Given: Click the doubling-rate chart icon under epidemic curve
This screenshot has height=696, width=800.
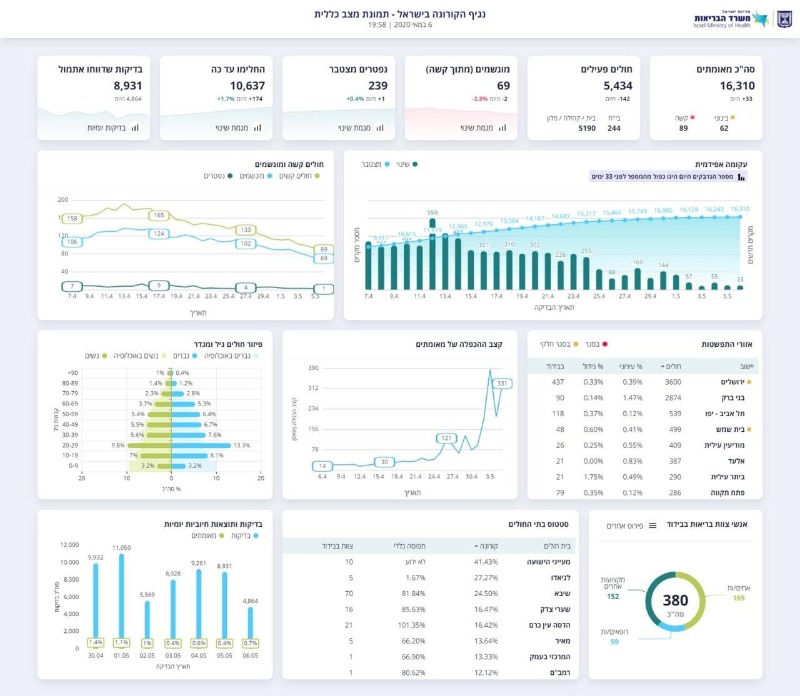Looking at the screenshot, I should tap(741, 177).
